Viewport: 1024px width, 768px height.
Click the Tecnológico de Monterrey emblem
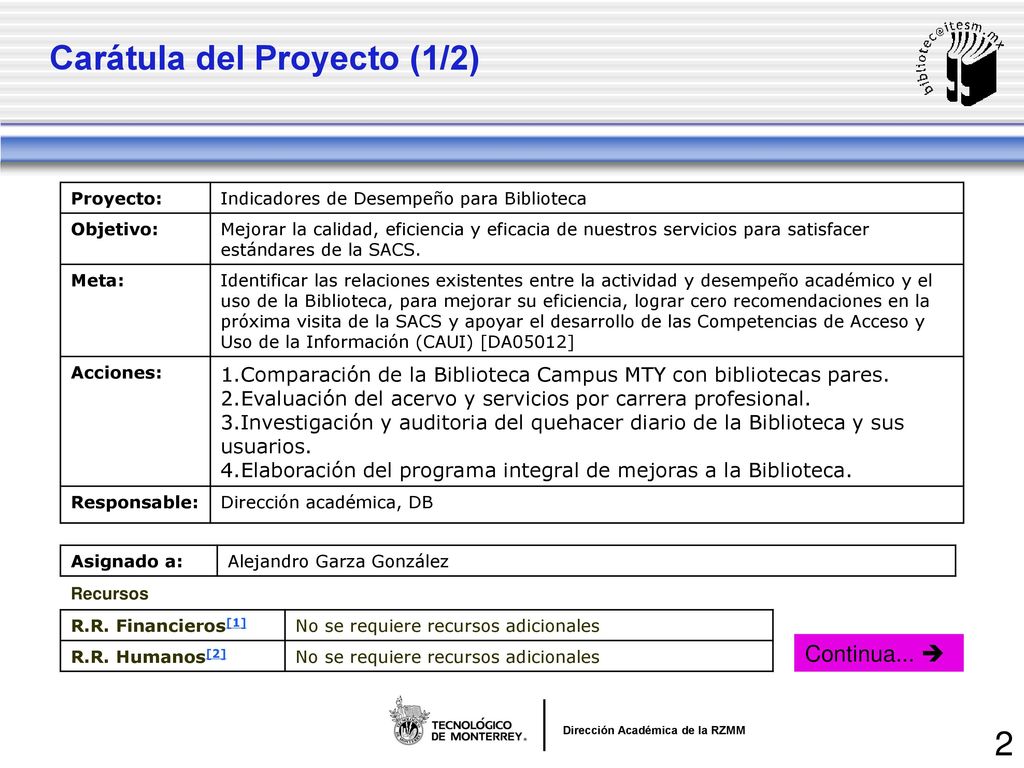pos(409,722)
